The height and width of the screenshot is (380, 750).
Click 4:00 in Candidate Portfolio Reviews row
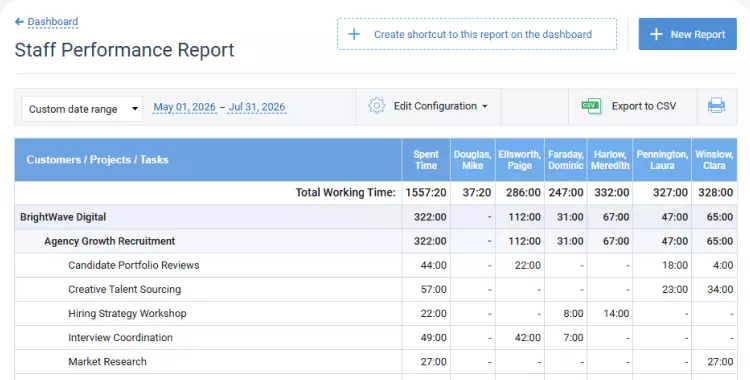723,265
